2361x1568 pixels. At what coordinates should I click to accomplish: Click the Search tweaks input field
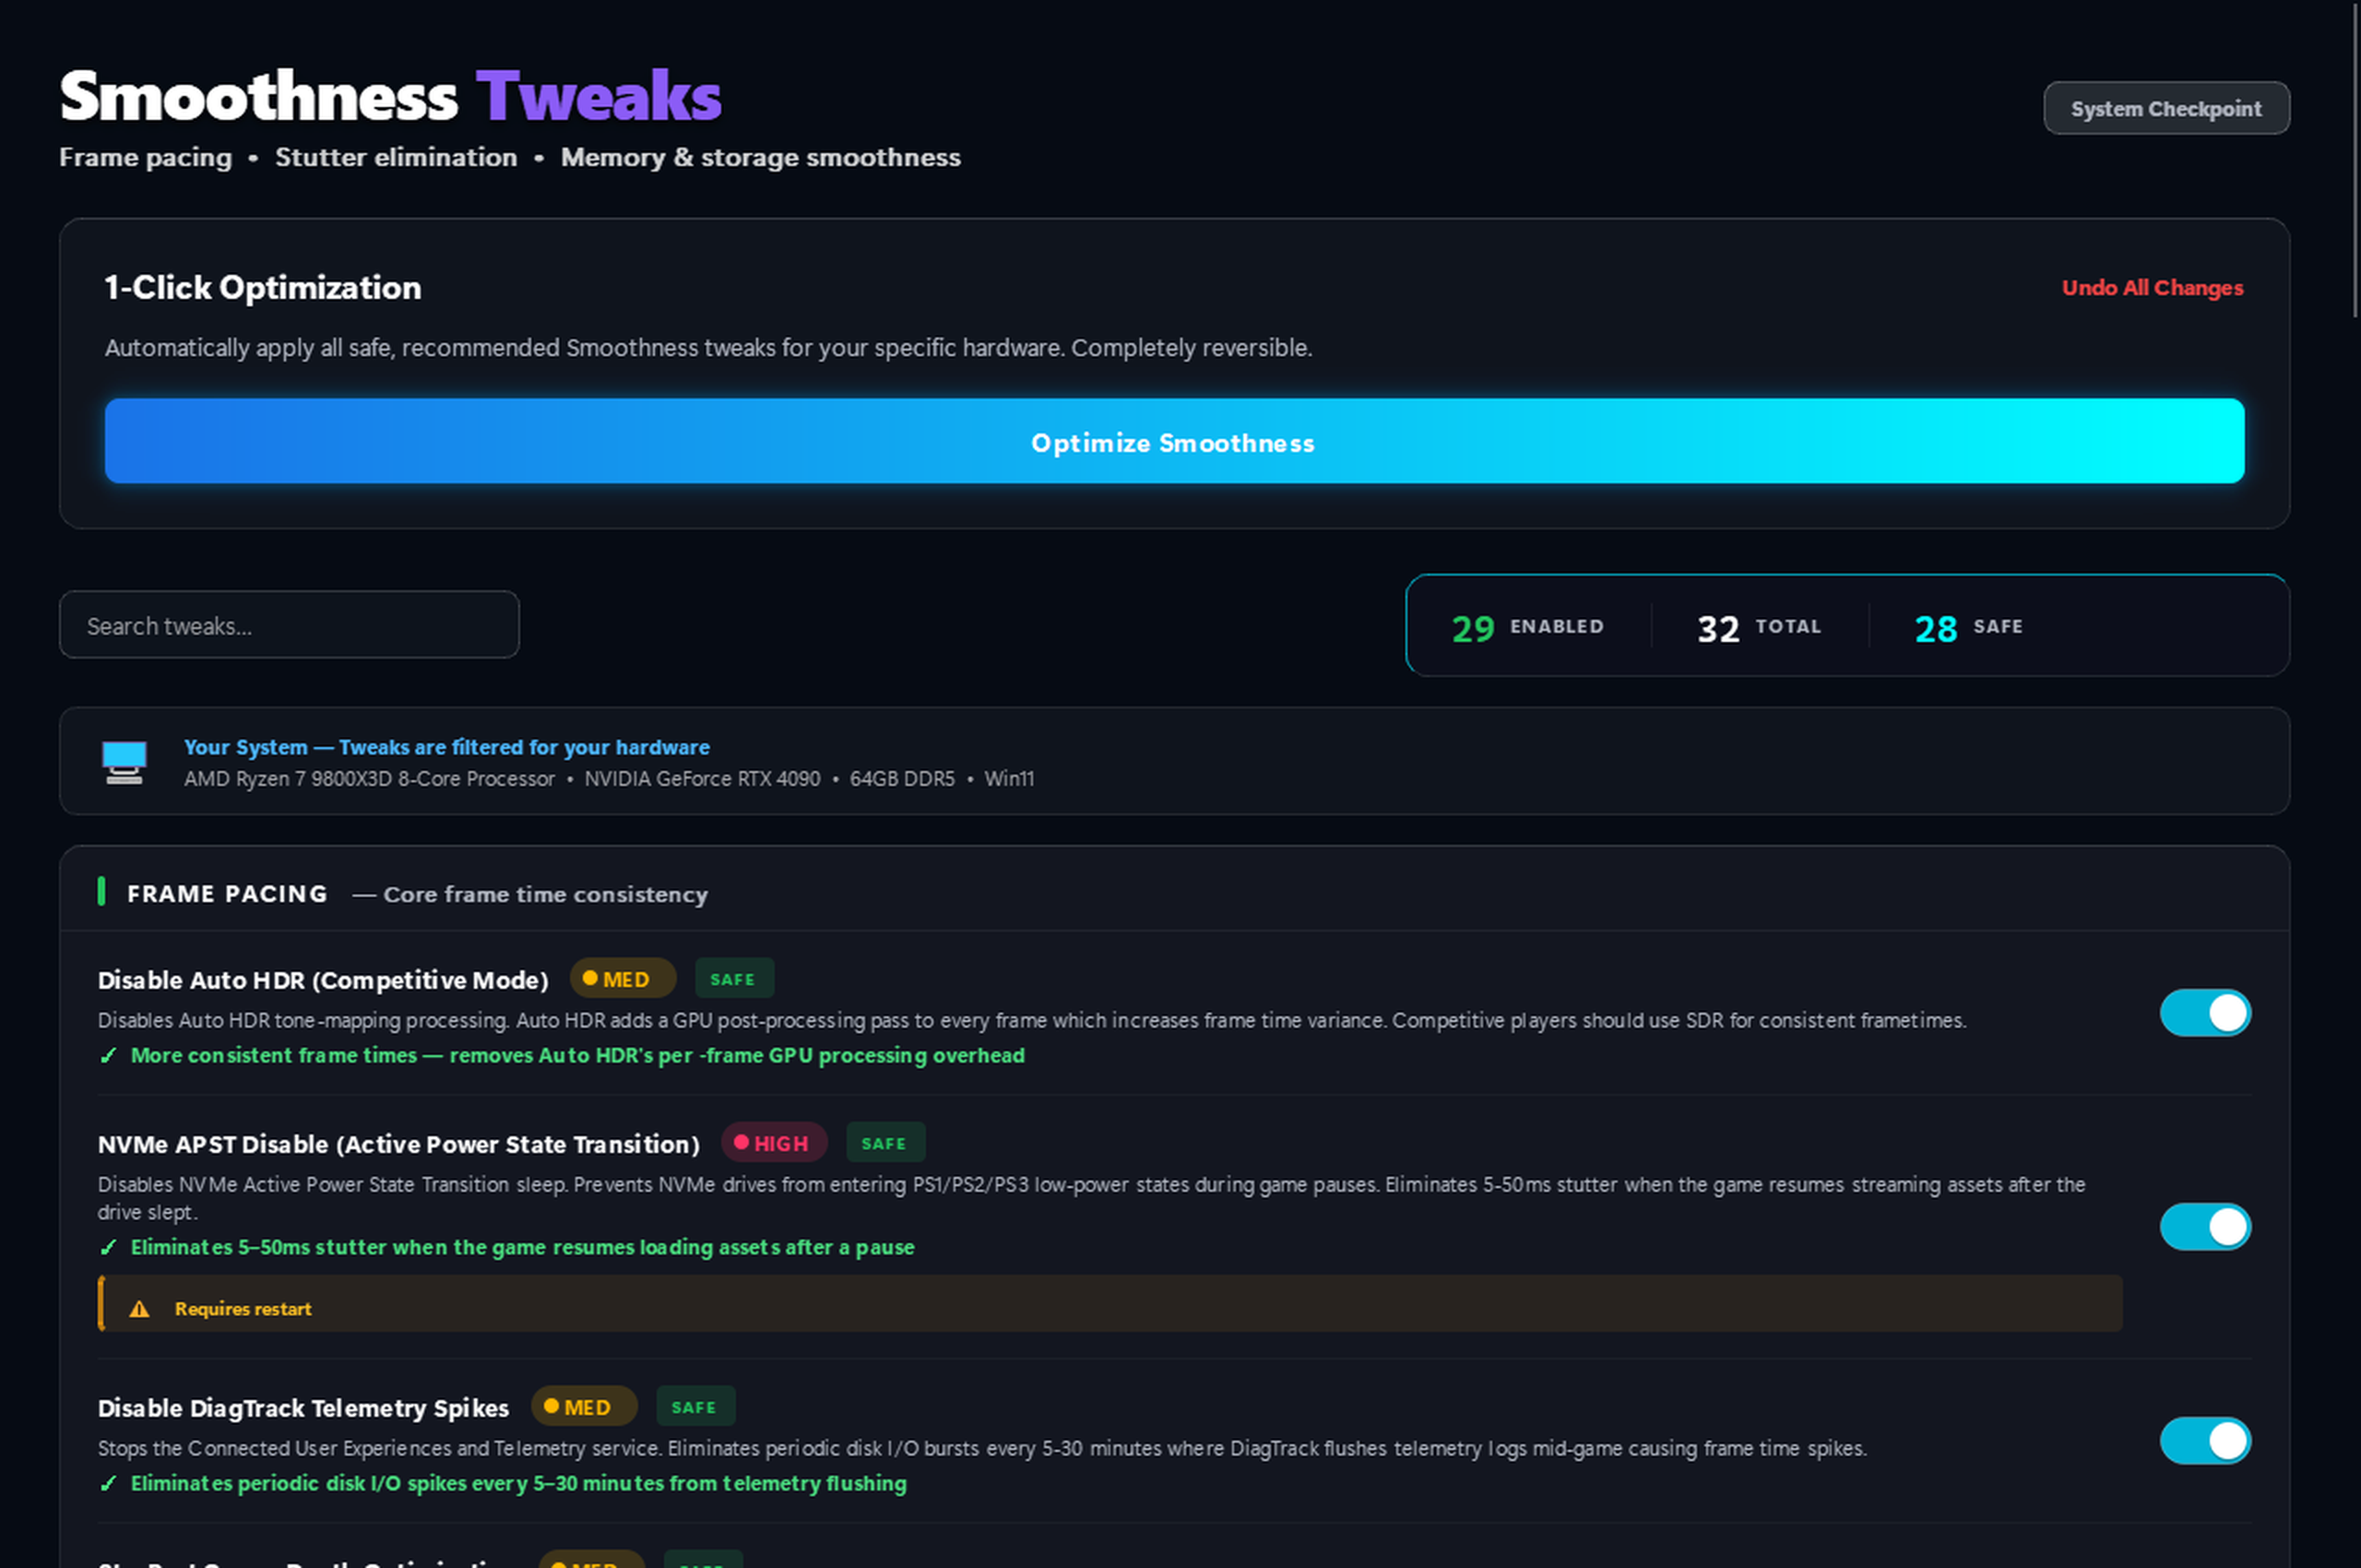289,624
